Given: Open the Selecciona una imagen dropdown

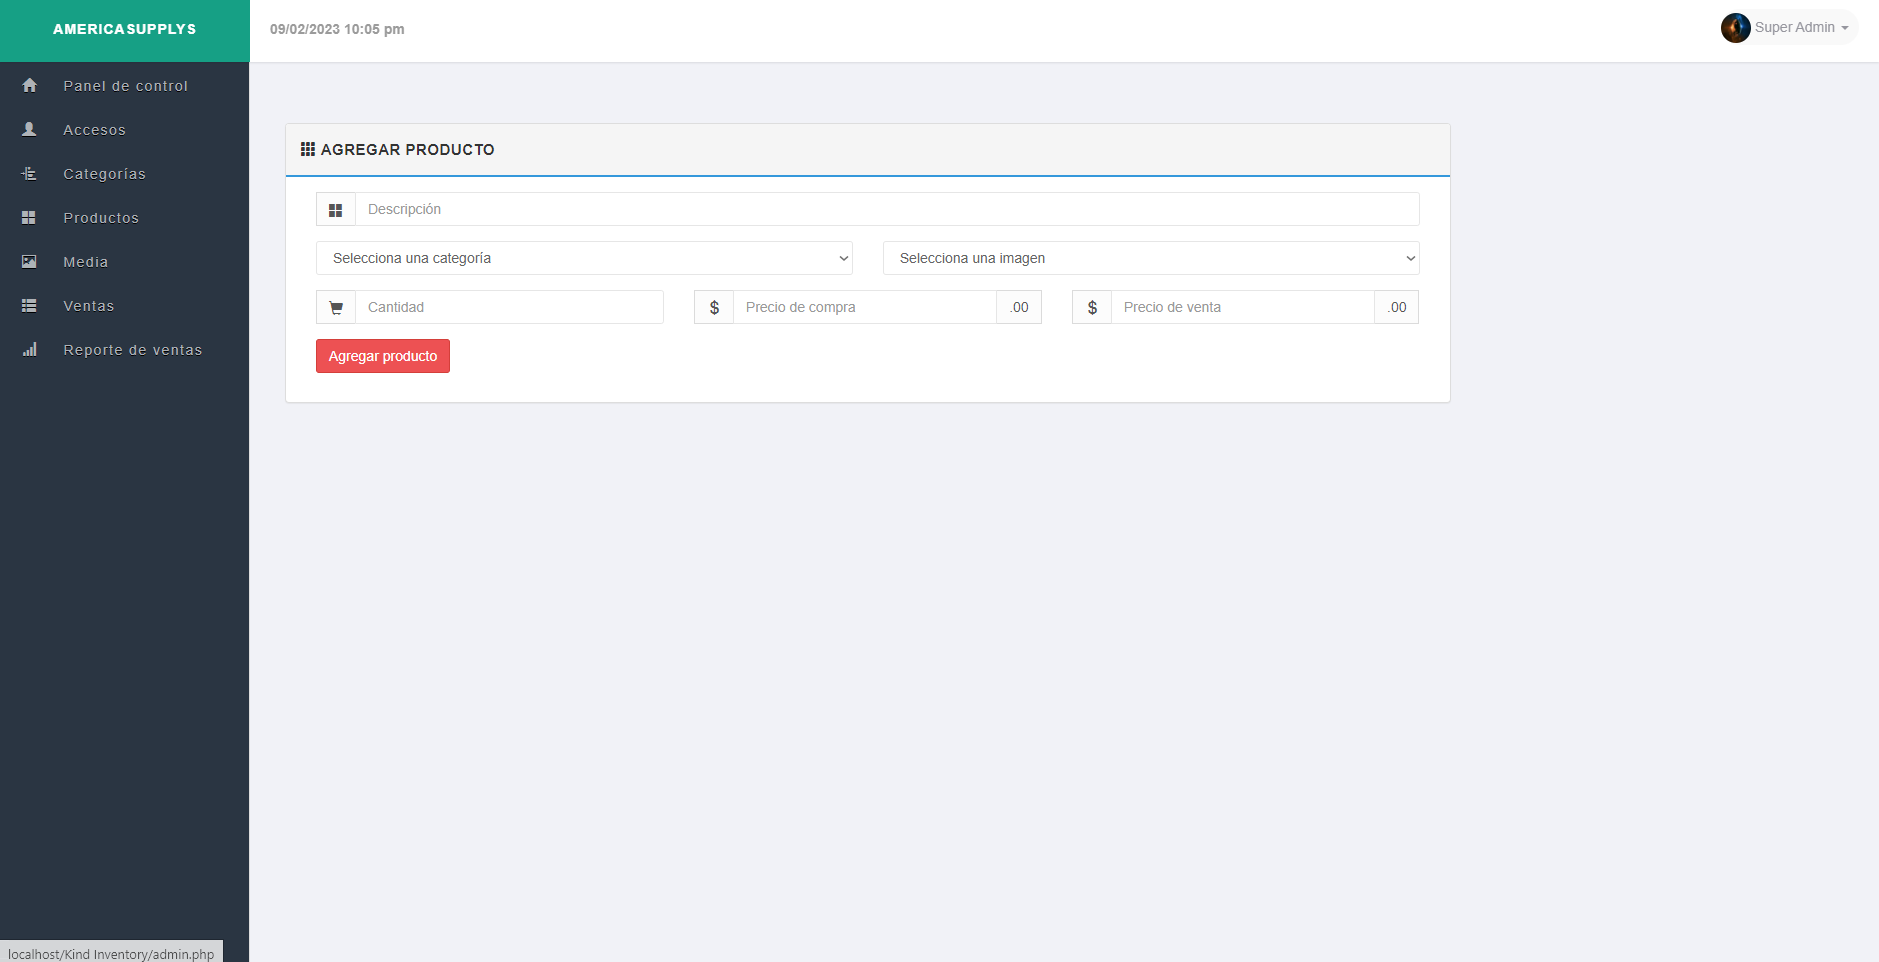Looking at the screenshot, I should [x=1150, y=258].
